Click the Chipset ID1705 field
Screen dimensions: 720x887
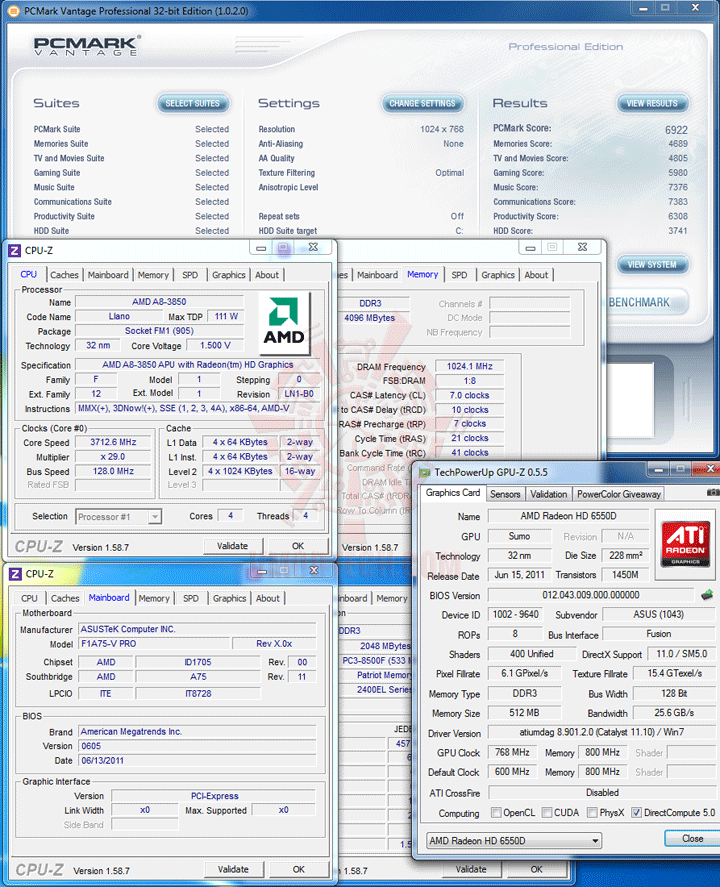click(198, 662)
